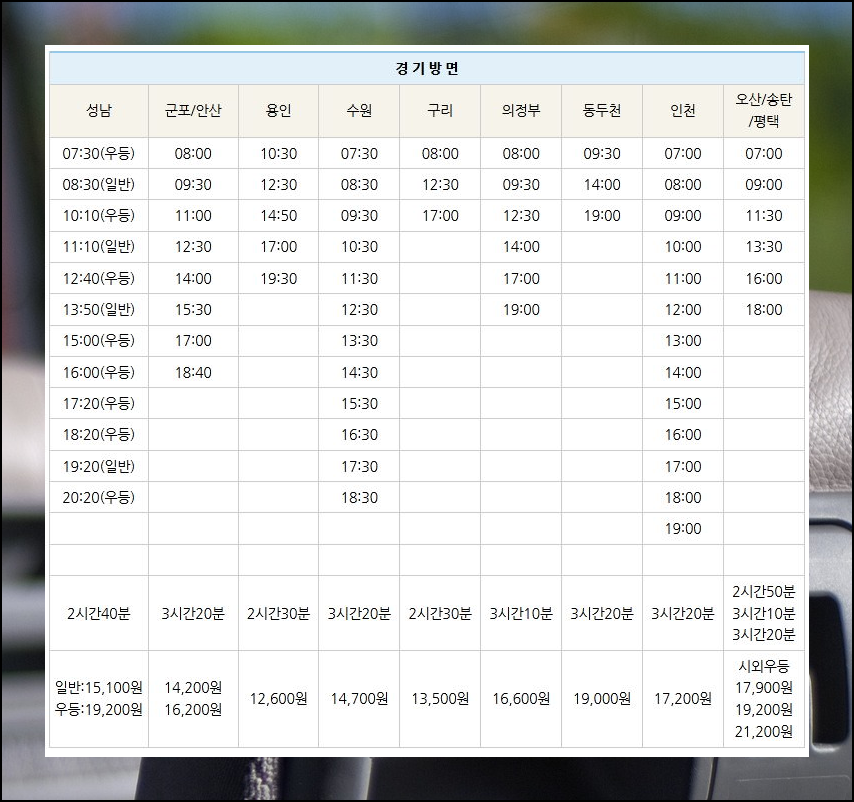854x802 pixels.
Task: Click '13:00' in the 인천 column
Action: (x=682, y=340)
